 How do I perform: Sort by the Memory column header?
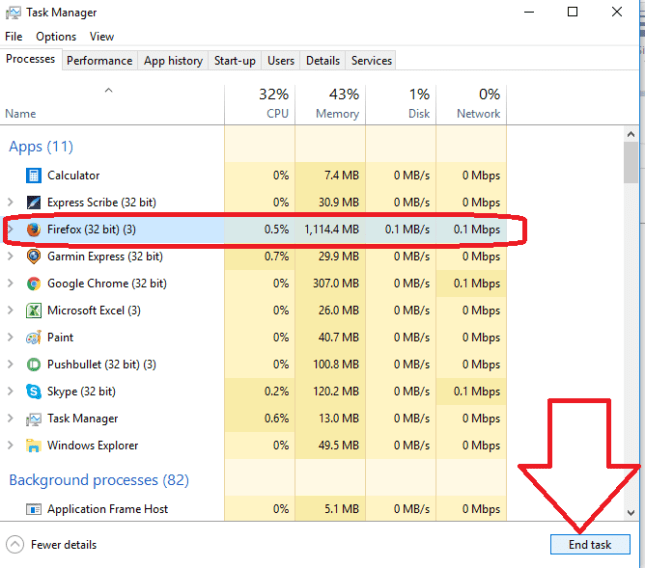[x=330, y=104]
